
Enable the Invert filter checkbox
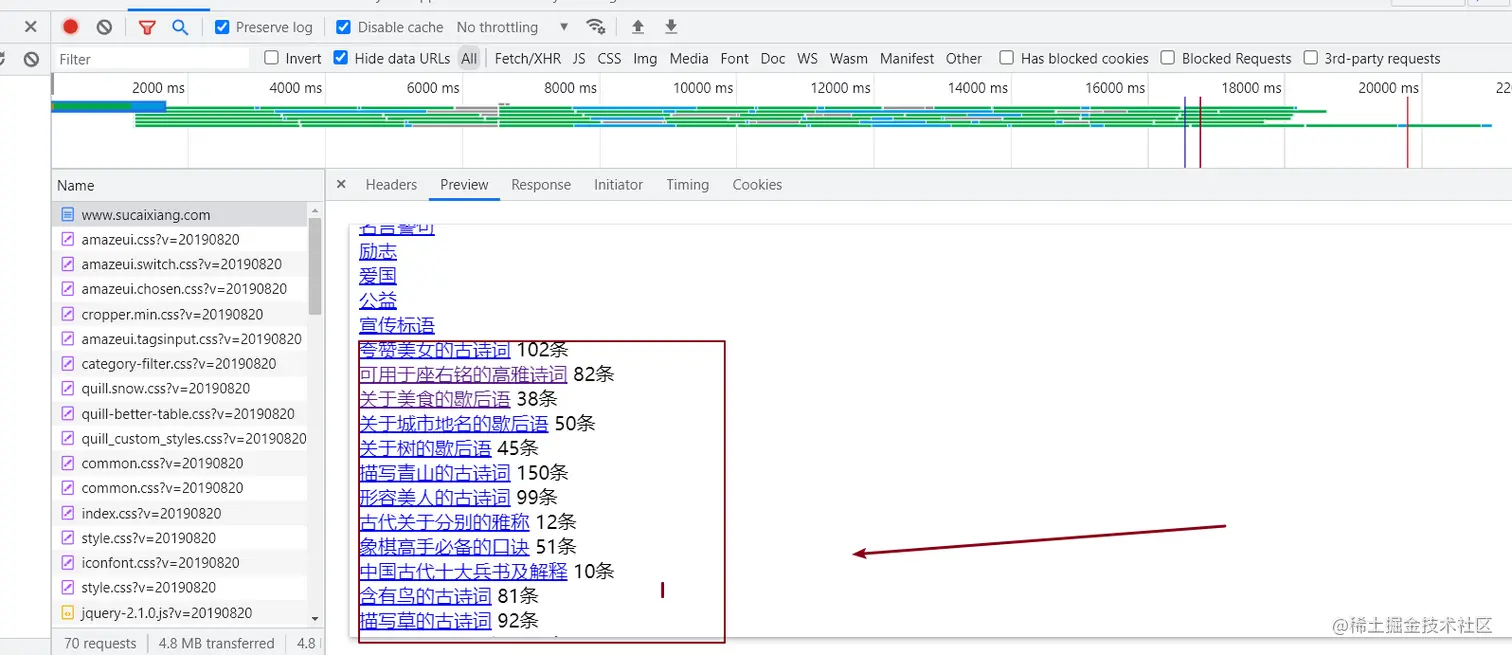pos(271,58)
